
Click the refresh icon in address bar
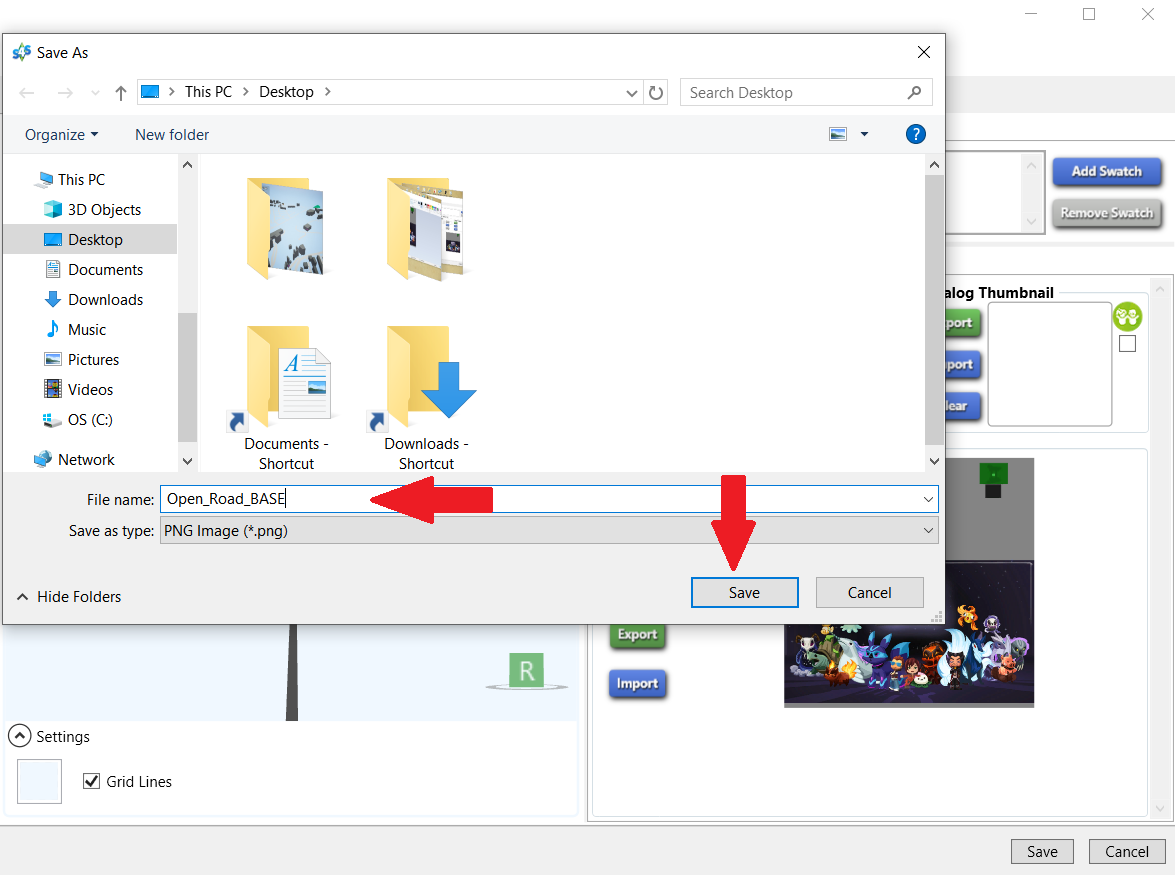(x=656, y=92)
